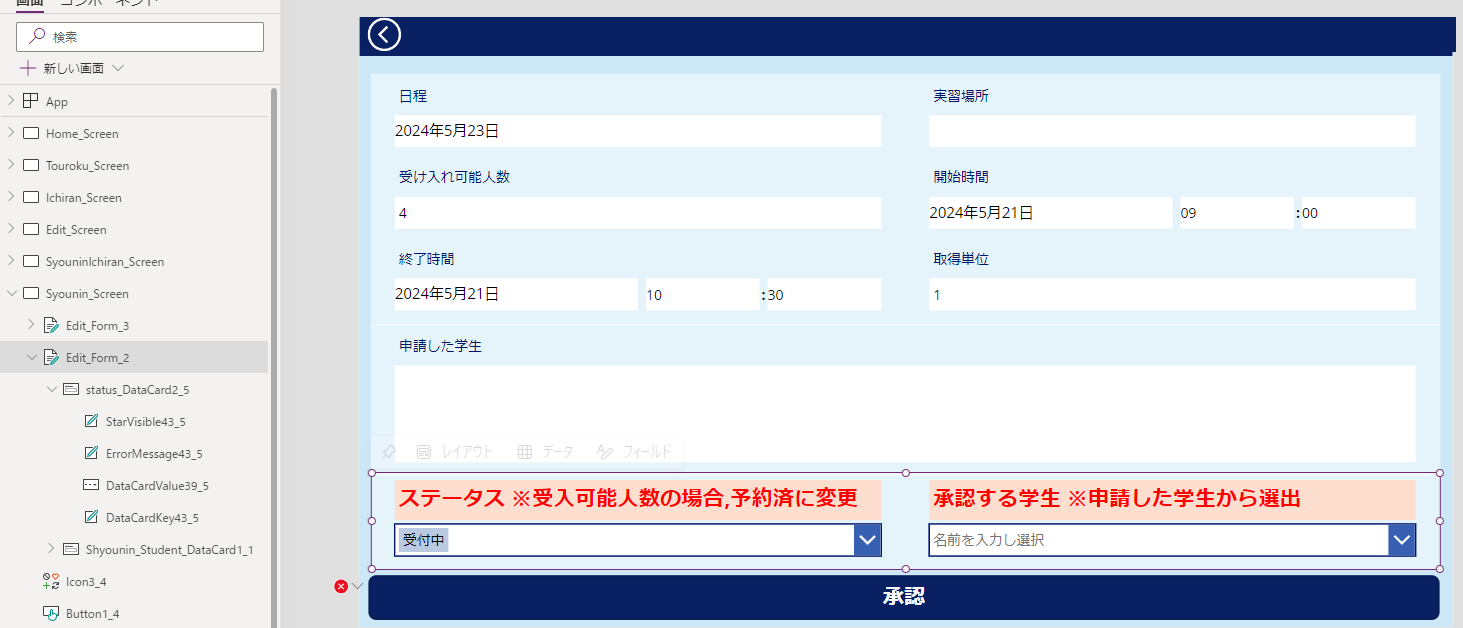Viewport: 1463px width, 628px height.
Task: Open the 新しい画面 dropdown chevron
Action: [118, 68]
